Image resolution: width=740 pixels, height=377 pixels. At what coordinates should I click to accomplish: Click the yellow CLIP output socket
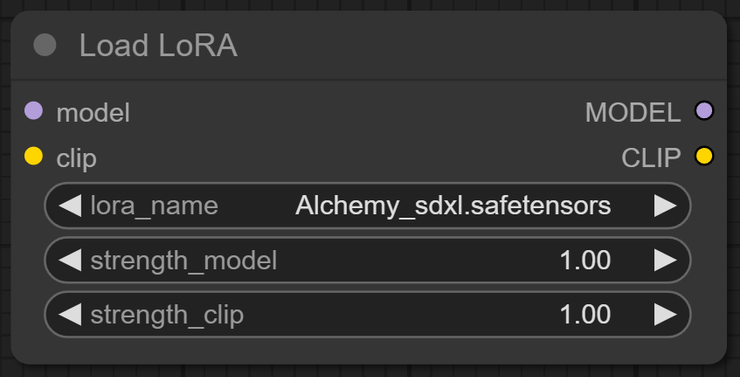704,156
